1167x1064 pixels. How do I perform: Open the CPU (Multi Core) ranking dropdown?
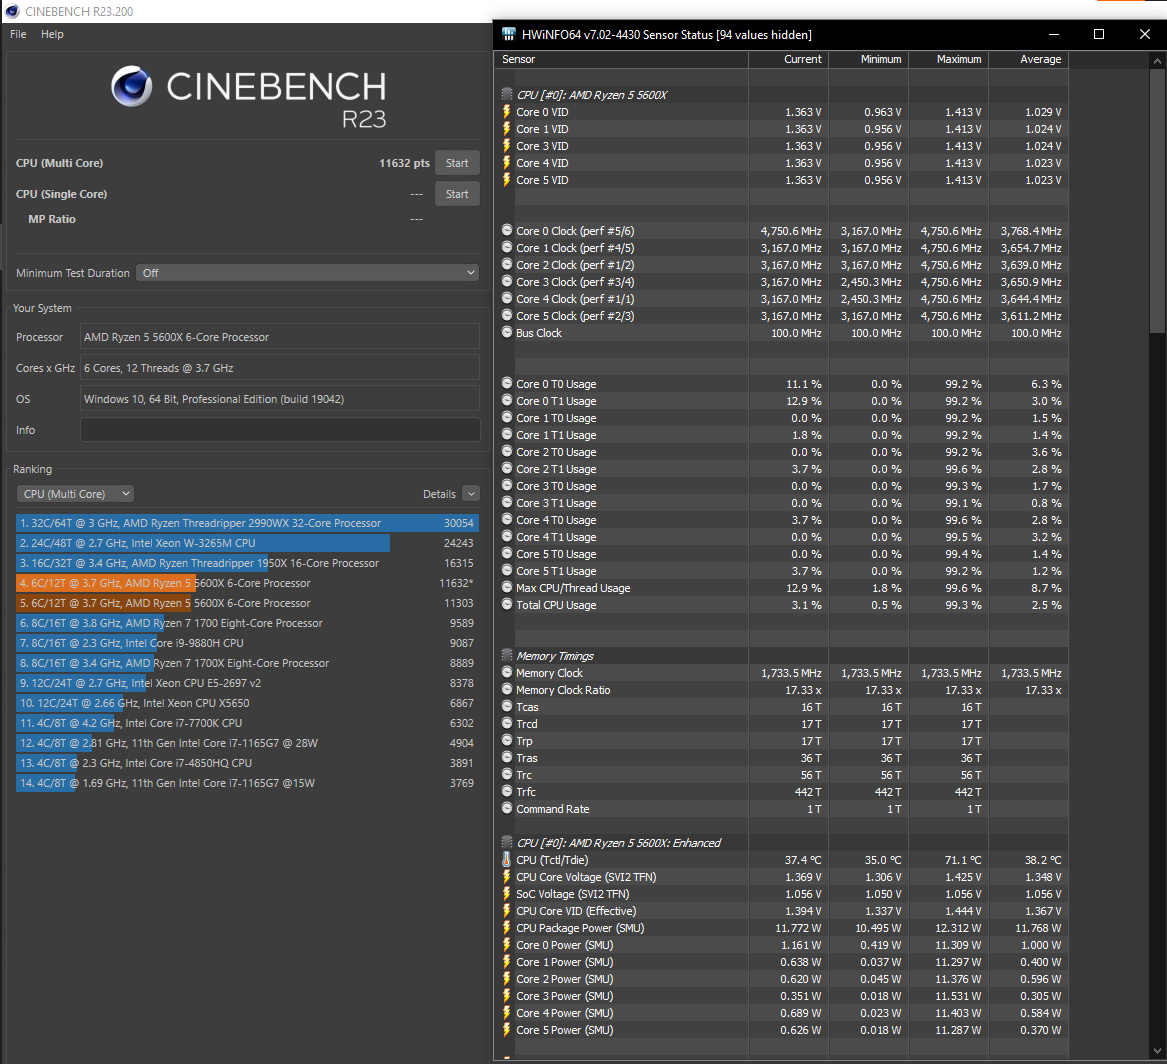[74, 493]
